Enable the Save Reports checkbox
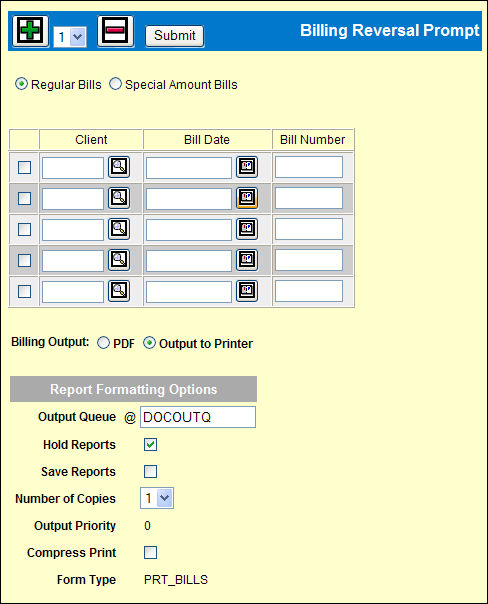Image resolution: width=488 pixels, height=604 pixels. pyautogui.click(x=150, y=471)
